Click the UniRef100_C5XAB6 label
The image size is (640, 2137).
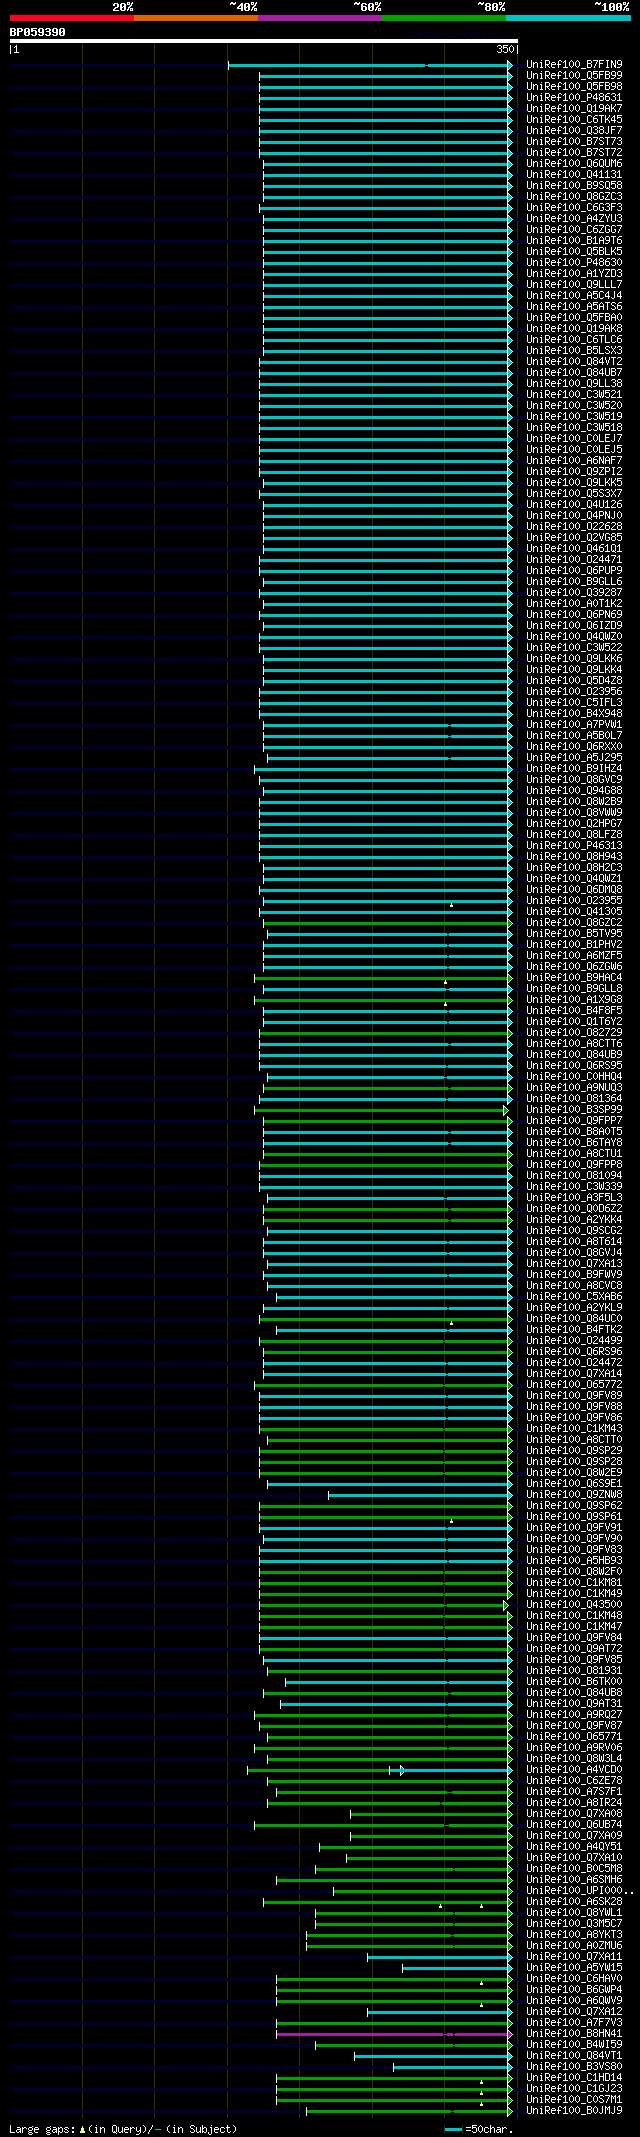(x=574, y=1297)
